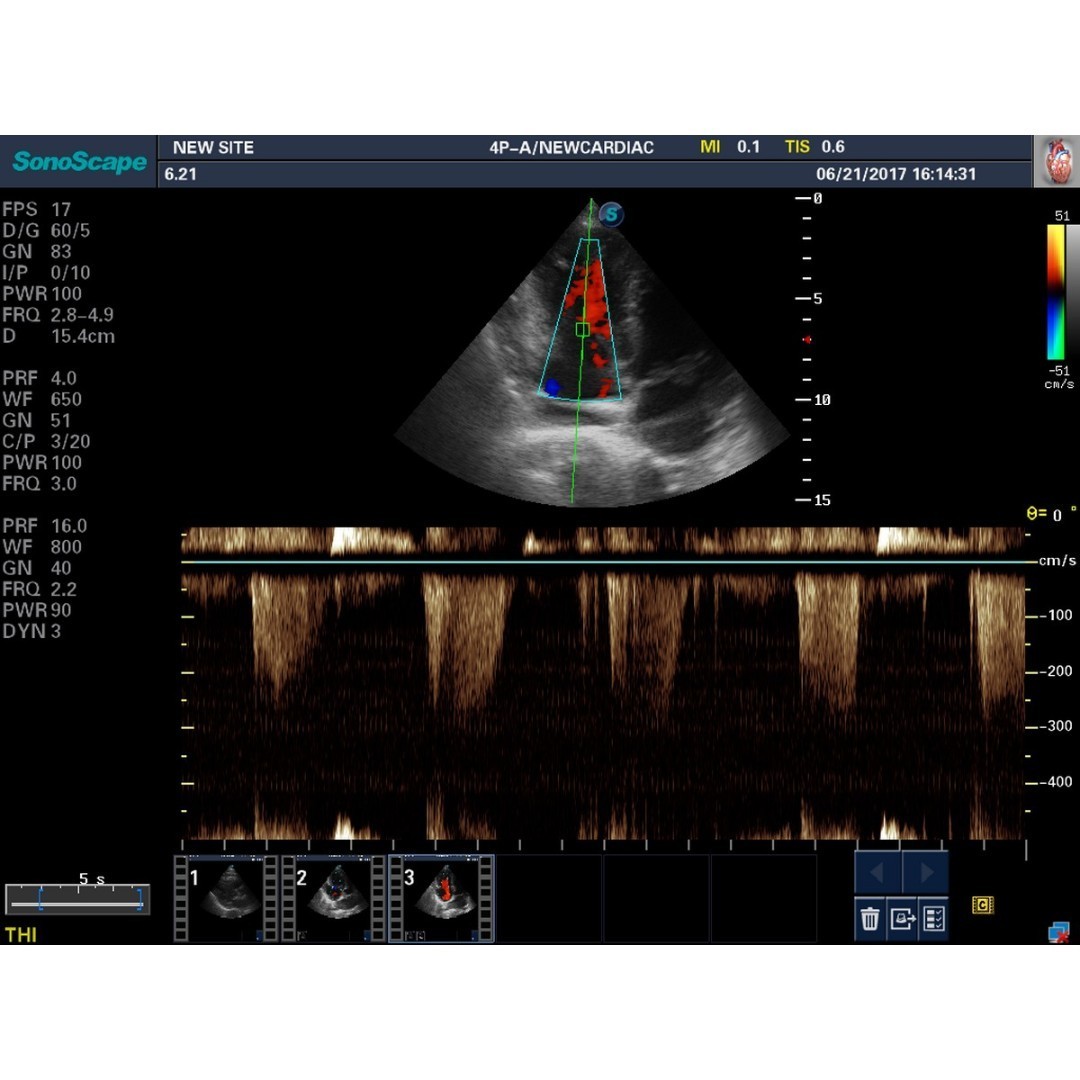This screenshot has height=1080, width=1080.
Task: Click the SonoScape logo
Action: (79, 162)
